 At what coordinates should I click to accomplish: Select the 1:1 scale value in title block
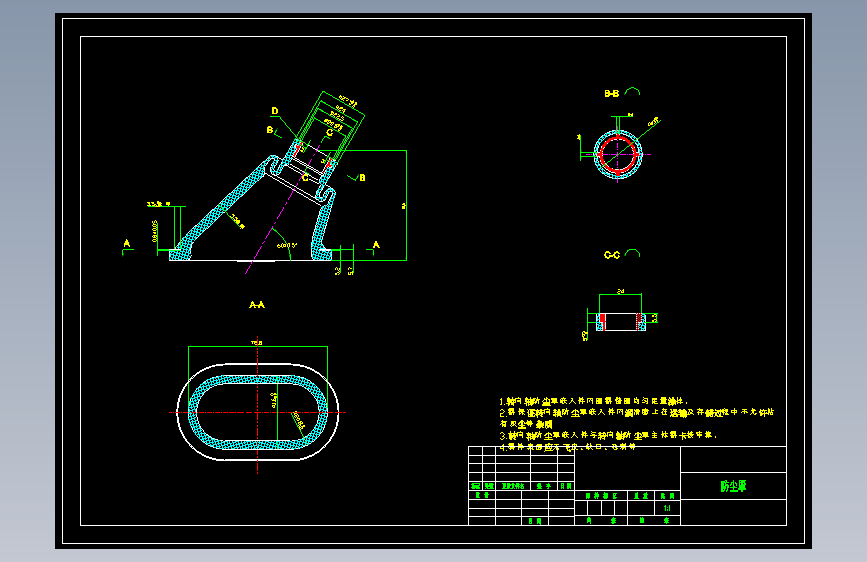(x=667, y=508)
